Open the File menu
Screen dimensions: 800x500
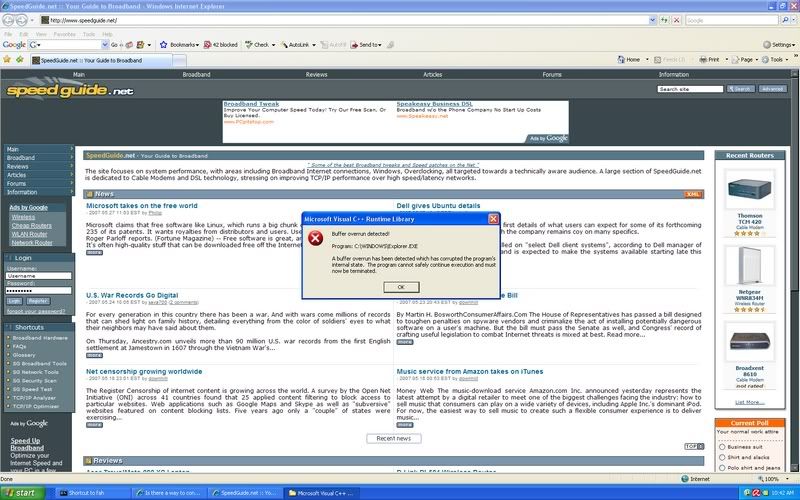click(8, 34)
